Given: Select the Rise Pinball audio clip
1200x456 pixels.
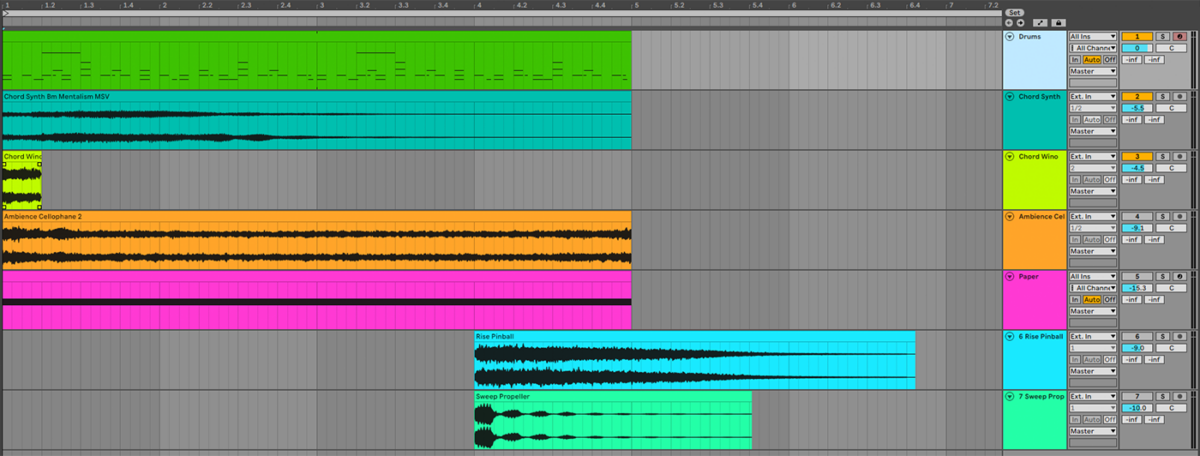Looking at the screenshot, I should [x=695, y=360].
